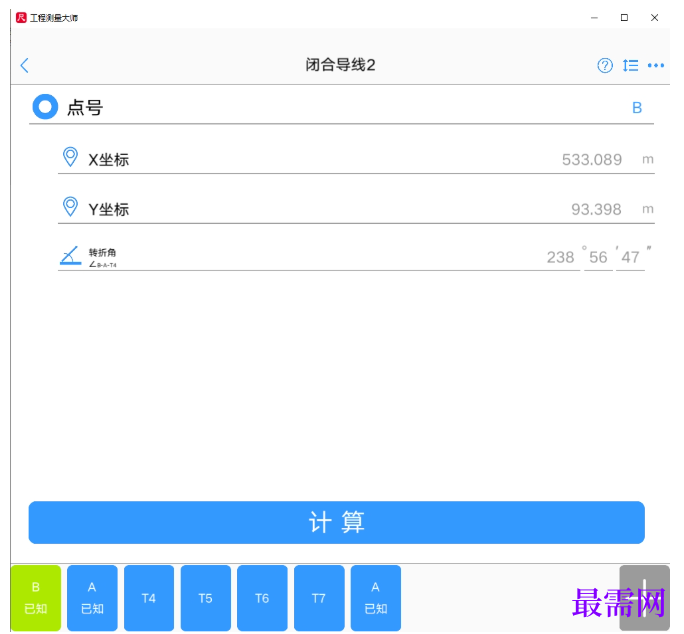
Task: Edit the angle minutes field 56
Action: [598, 257]
